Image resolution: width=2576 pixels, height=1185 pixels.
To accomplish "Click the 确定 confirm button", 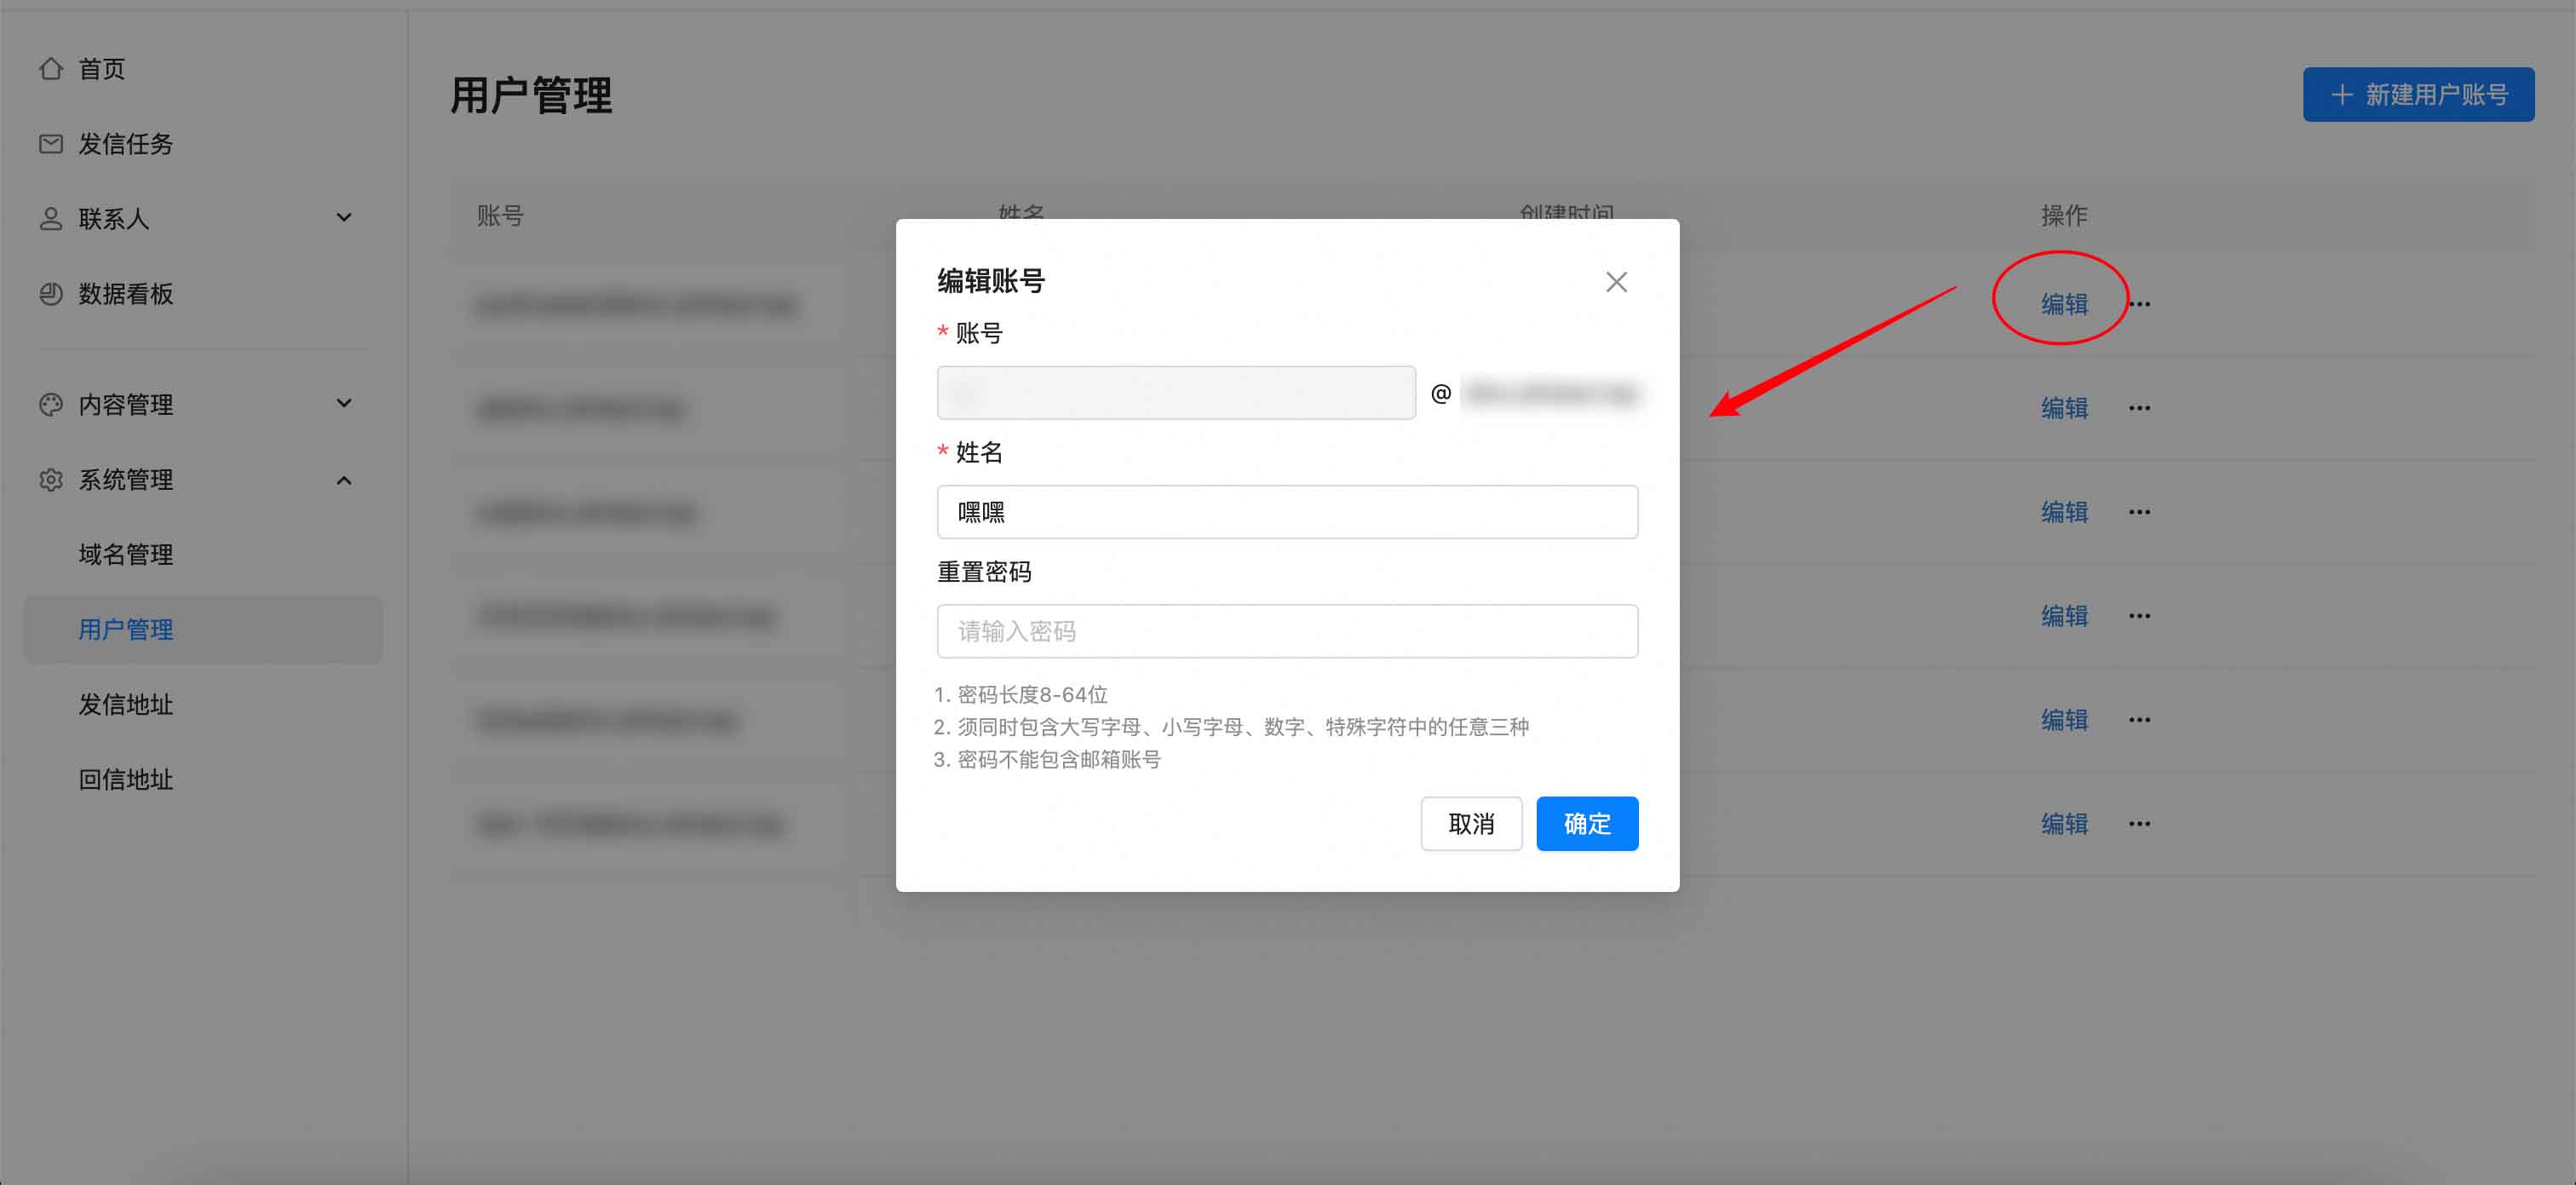I will coord(1586,824).
